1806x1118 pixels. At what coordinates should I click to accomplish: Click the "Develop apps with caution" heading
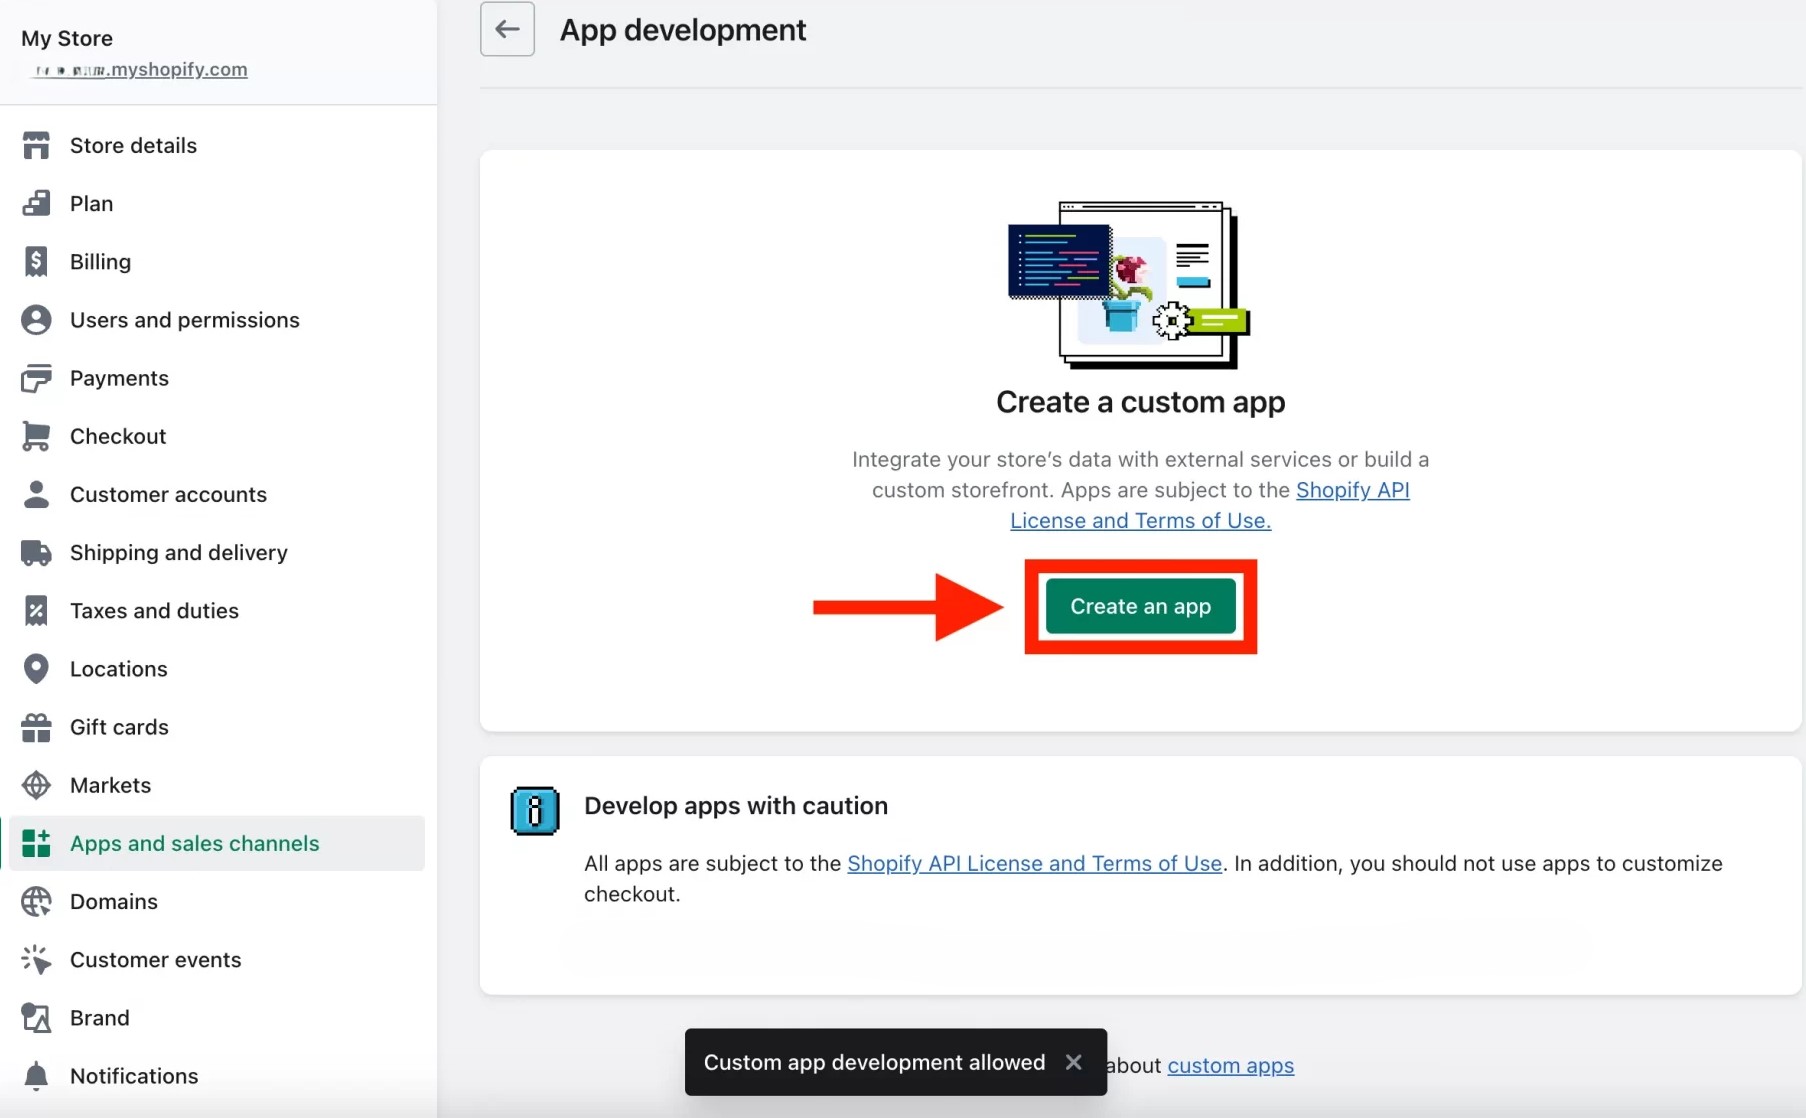(x=736, y=805)
